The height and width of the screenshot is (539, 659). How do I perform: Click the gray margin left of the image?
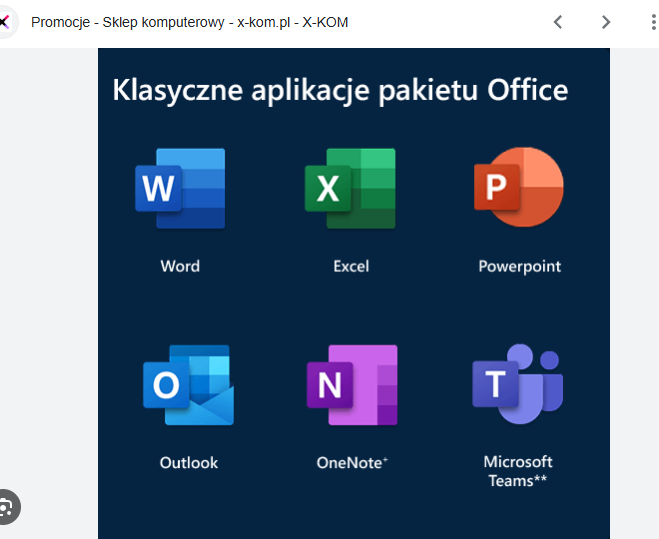tap(48, 300)
